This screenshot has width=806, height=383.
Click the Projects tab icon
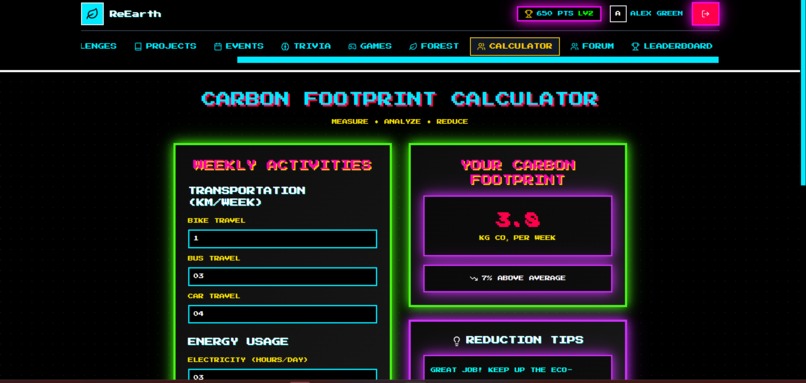coord(138,46)
